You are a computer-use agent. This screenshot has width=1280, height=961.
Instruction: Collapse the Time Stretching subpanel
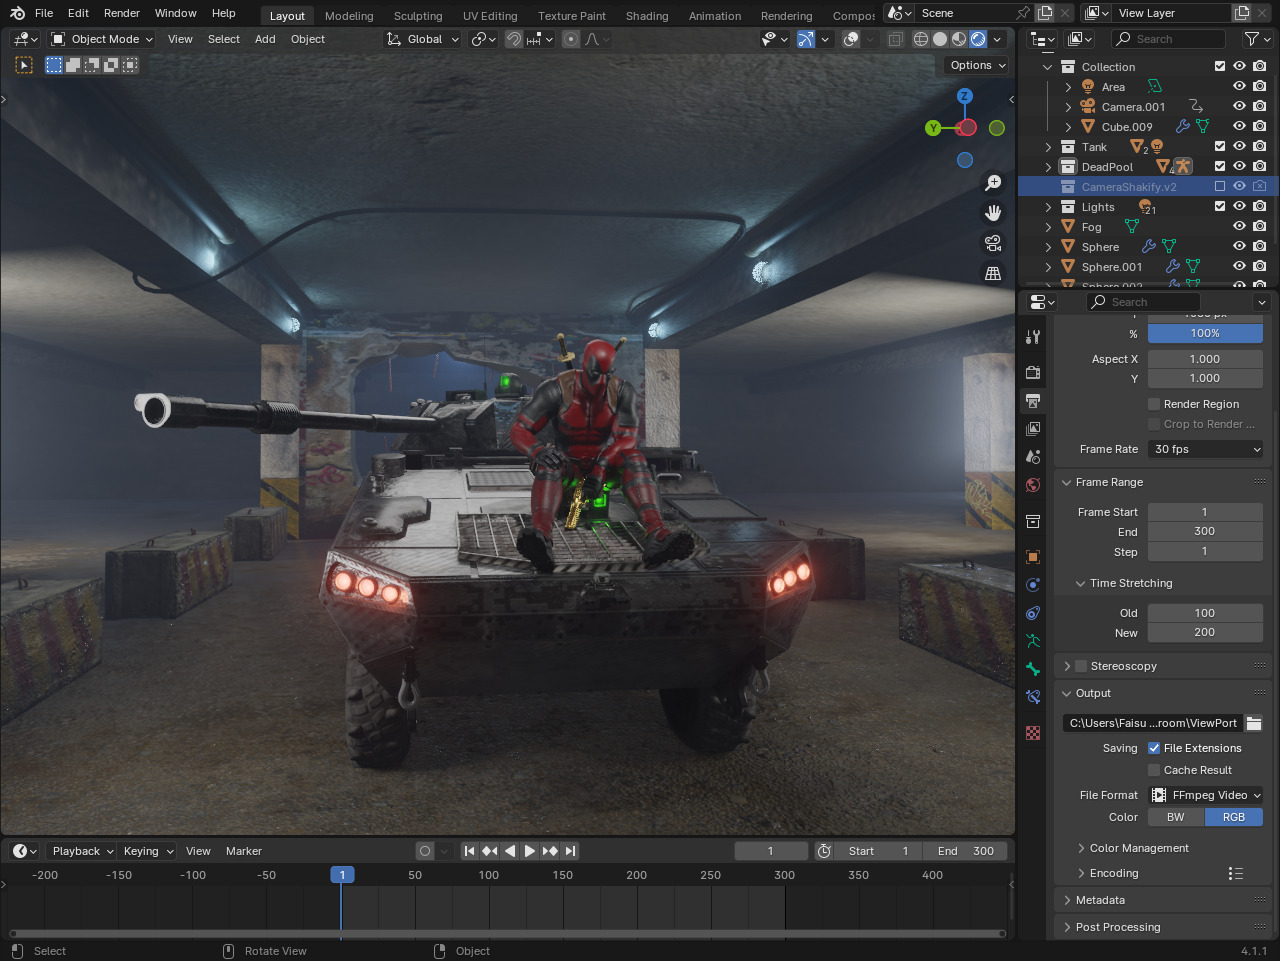click(1131, 583)
